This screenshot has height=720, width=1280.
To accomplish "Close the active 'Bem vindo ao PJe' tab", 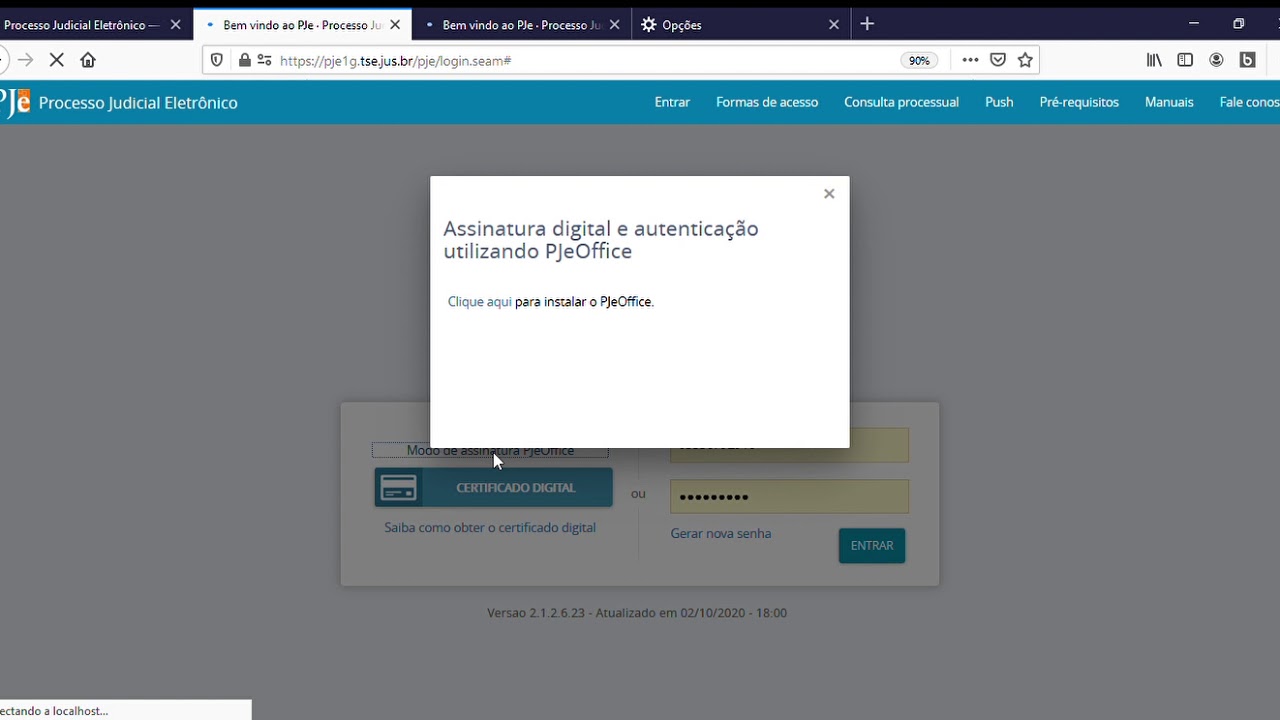I will [395, 25].
